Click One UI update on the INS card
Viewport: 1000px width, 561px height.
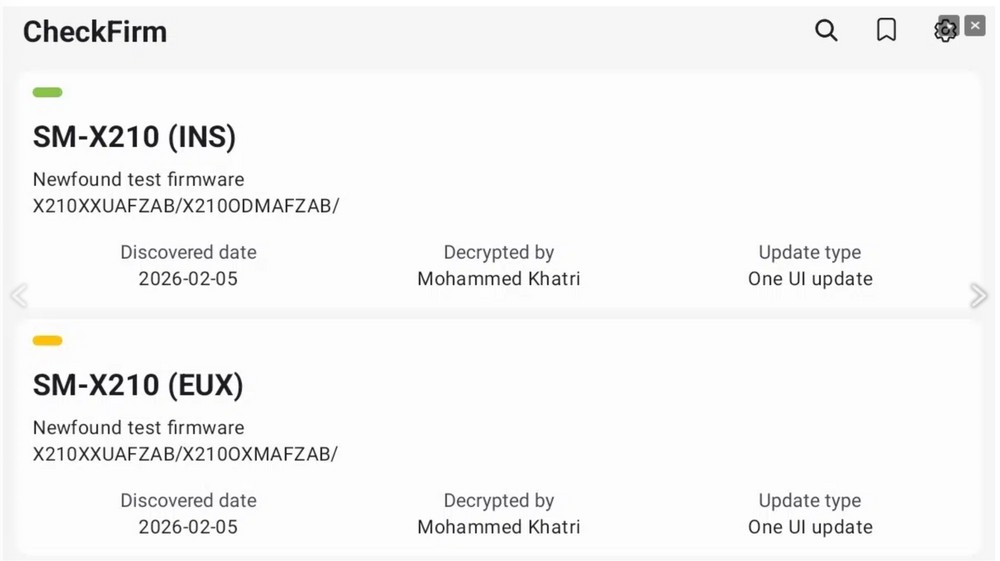pyautogui.click(x=810, y=279)
